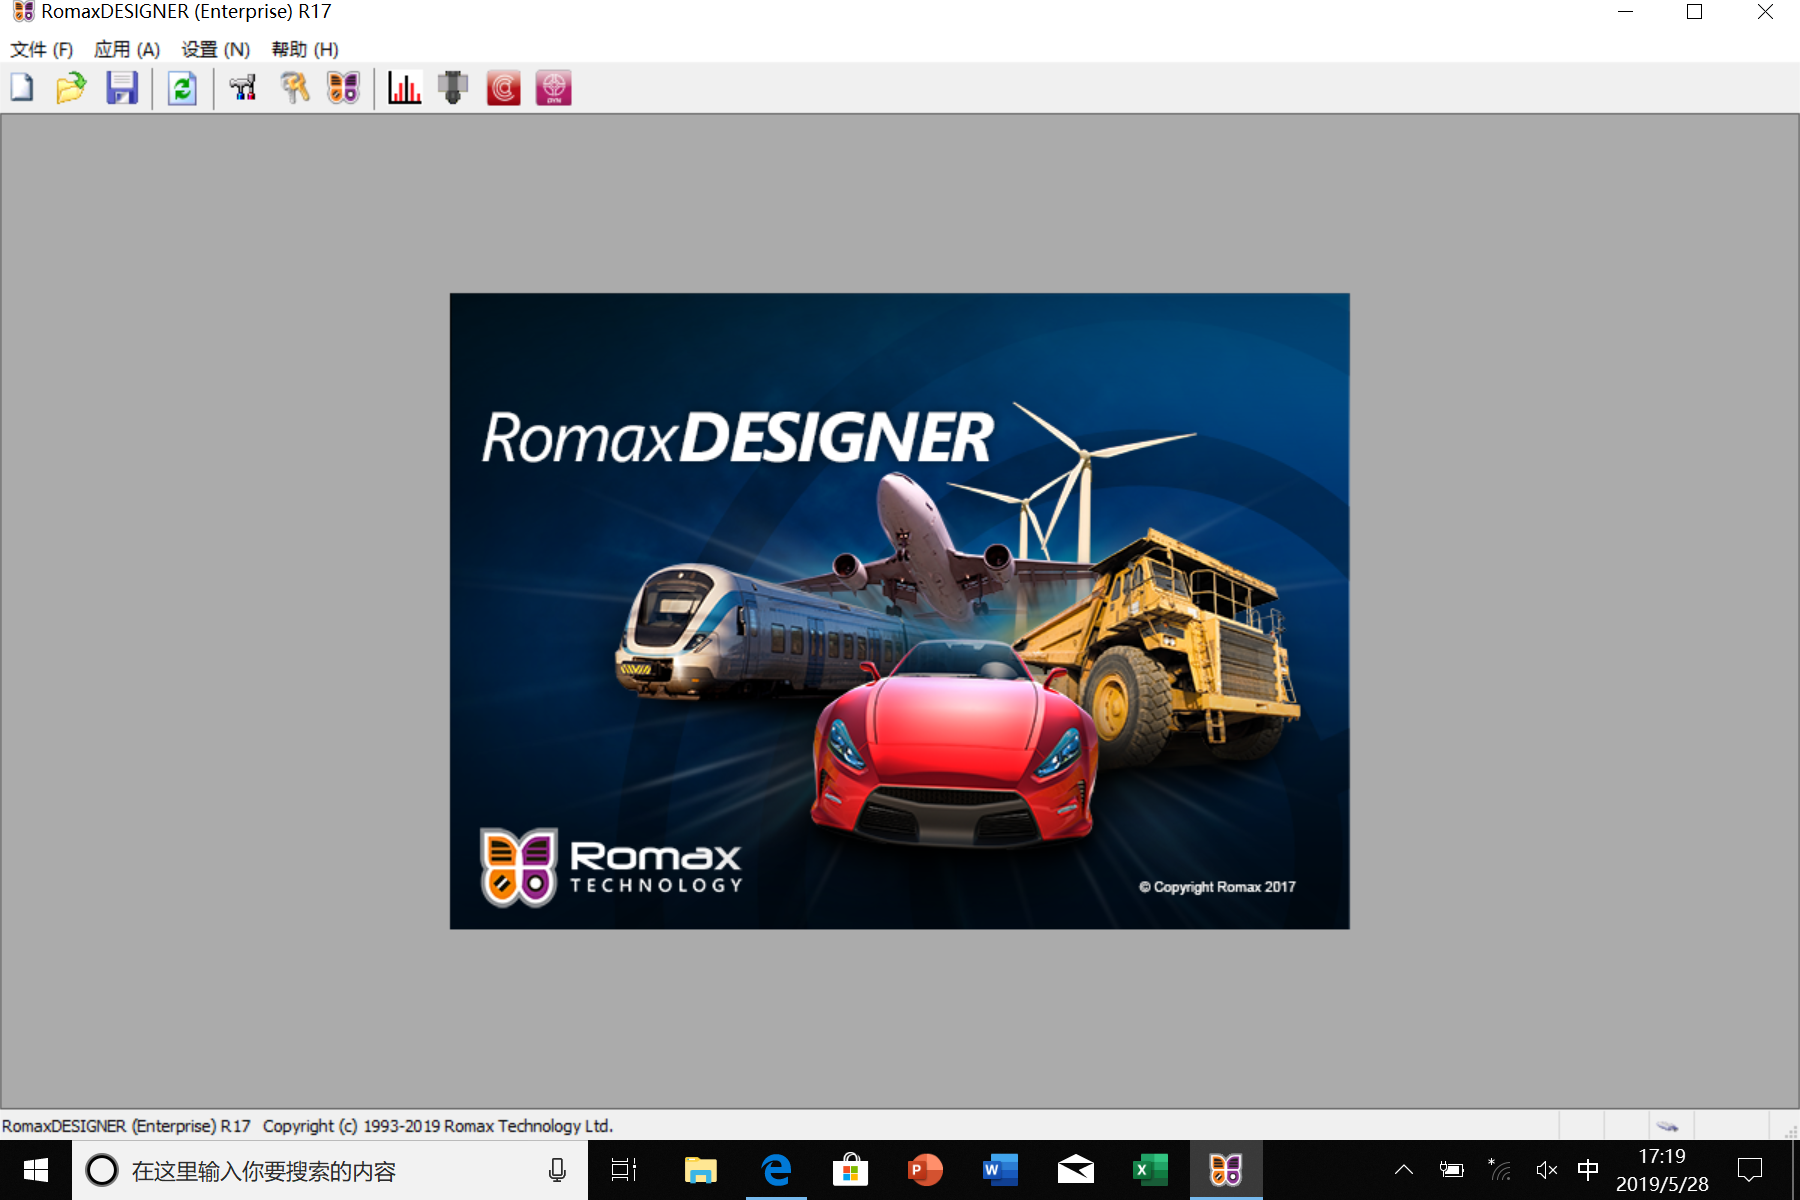Open the 帮助 (H) menu
The image size is (1800, 1200).
(x=305, y=49)
